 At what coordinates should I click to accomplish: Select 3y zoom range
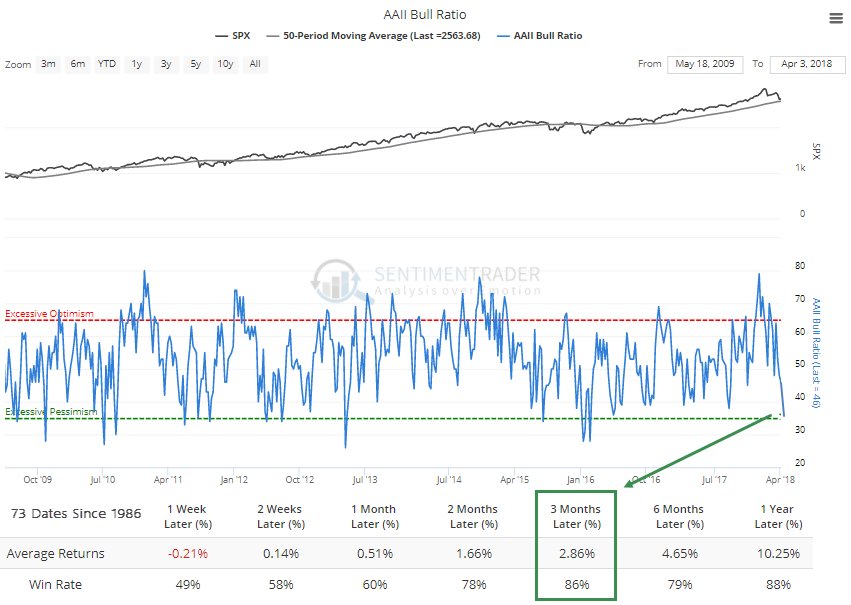(166, 64)
